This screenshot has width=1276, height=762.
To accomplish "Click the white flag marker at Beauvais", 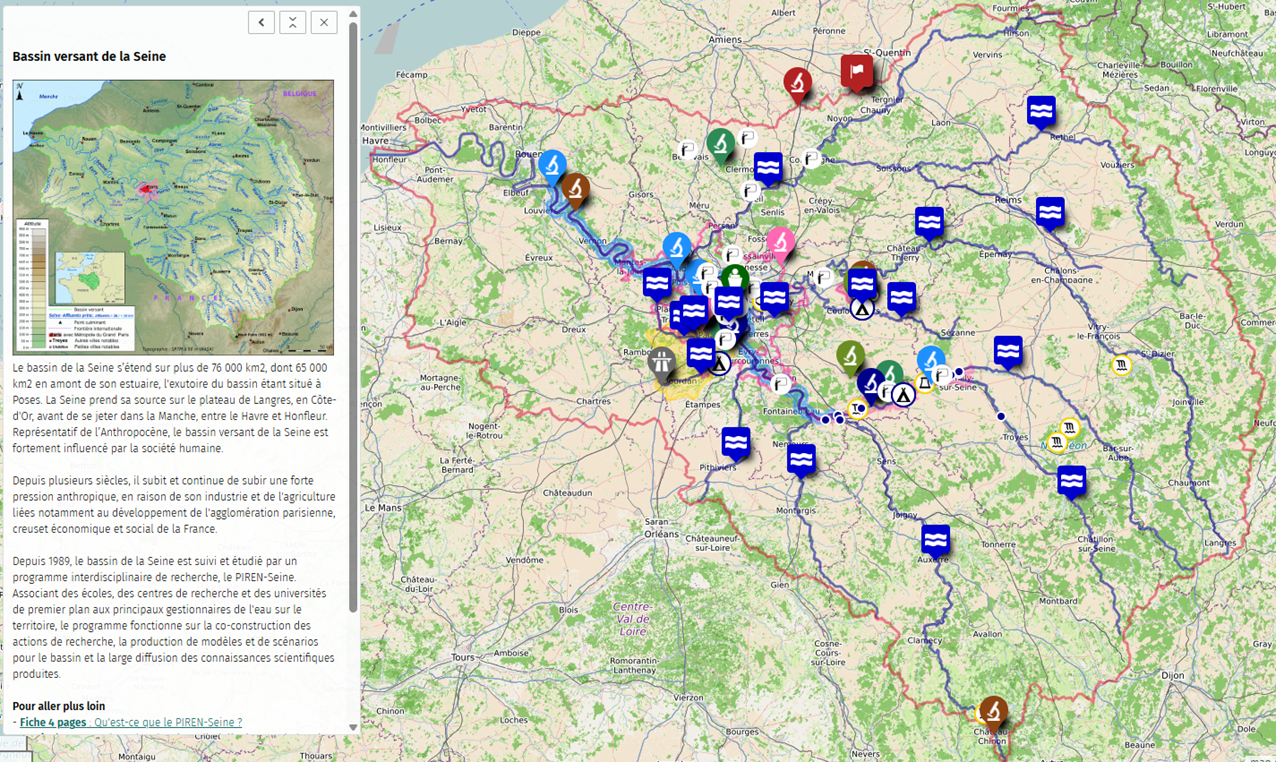I will (x=688, y=150).
